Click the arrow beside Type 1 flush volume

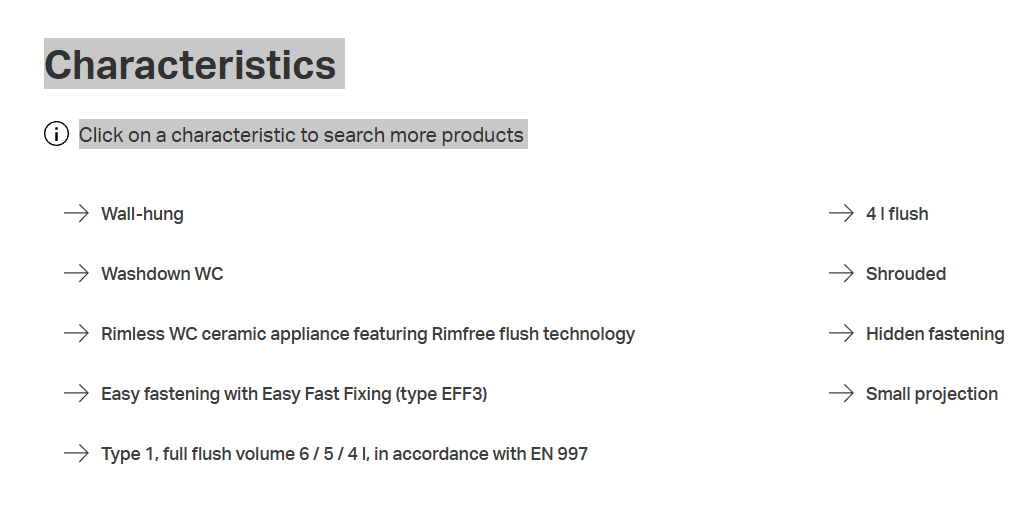tap(76, 453)
